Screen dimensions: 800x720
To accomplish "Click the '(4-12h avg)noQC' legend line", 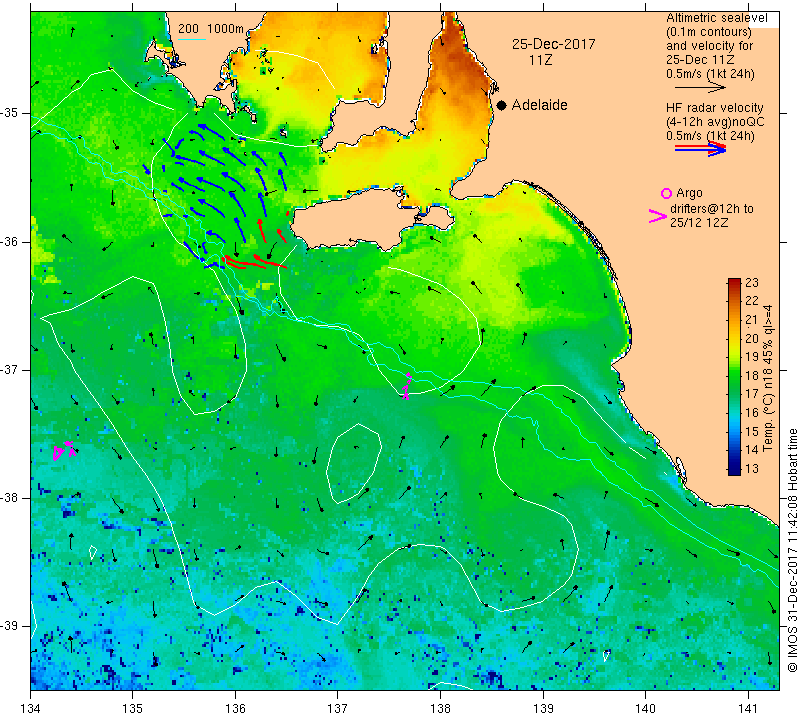I will (x=715, y=122).
